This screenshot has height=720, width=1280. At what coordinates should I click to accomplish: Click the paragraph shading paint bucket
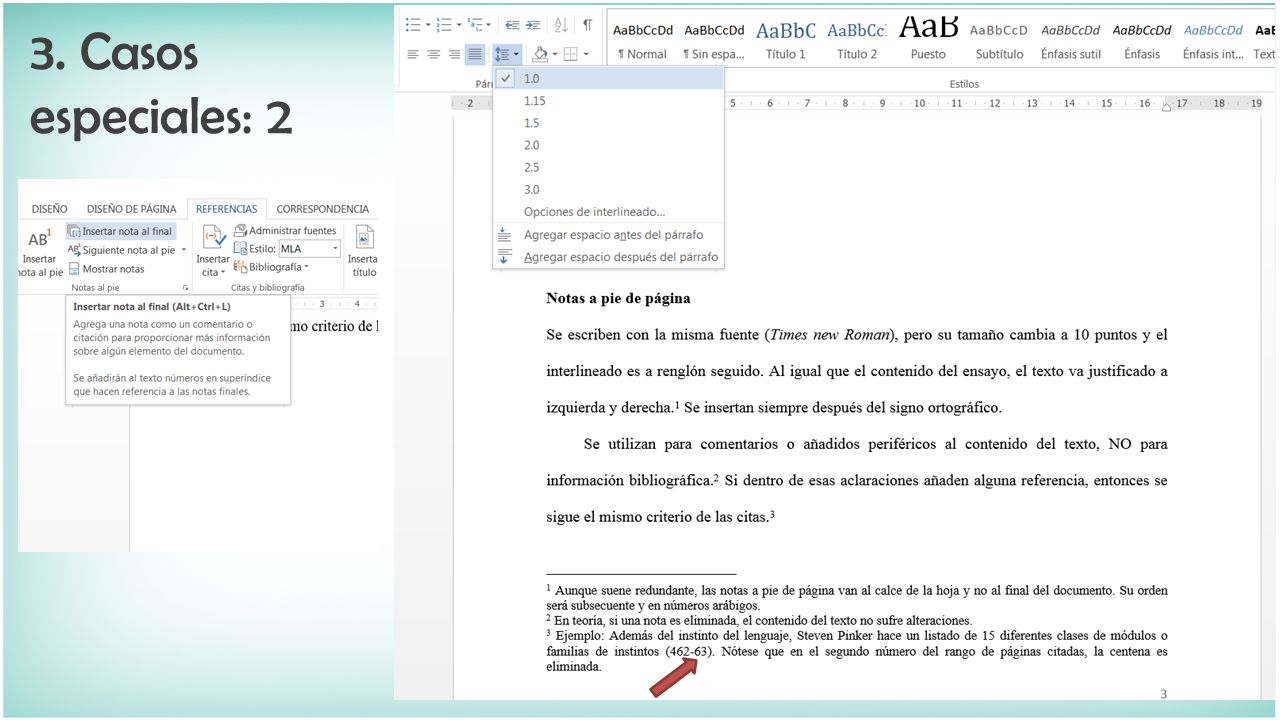(540, 54)
